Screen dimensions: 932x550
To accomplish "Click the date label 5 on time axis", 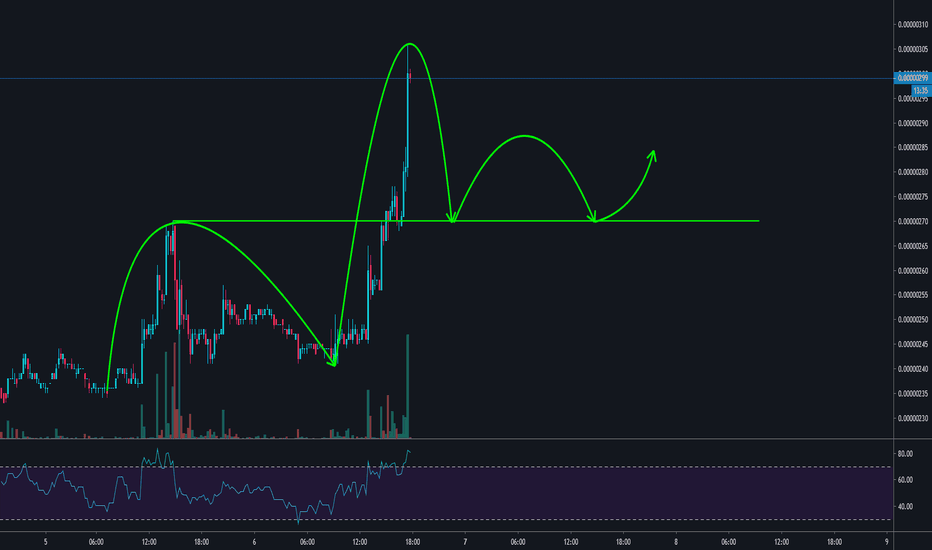I will (46, 542).
